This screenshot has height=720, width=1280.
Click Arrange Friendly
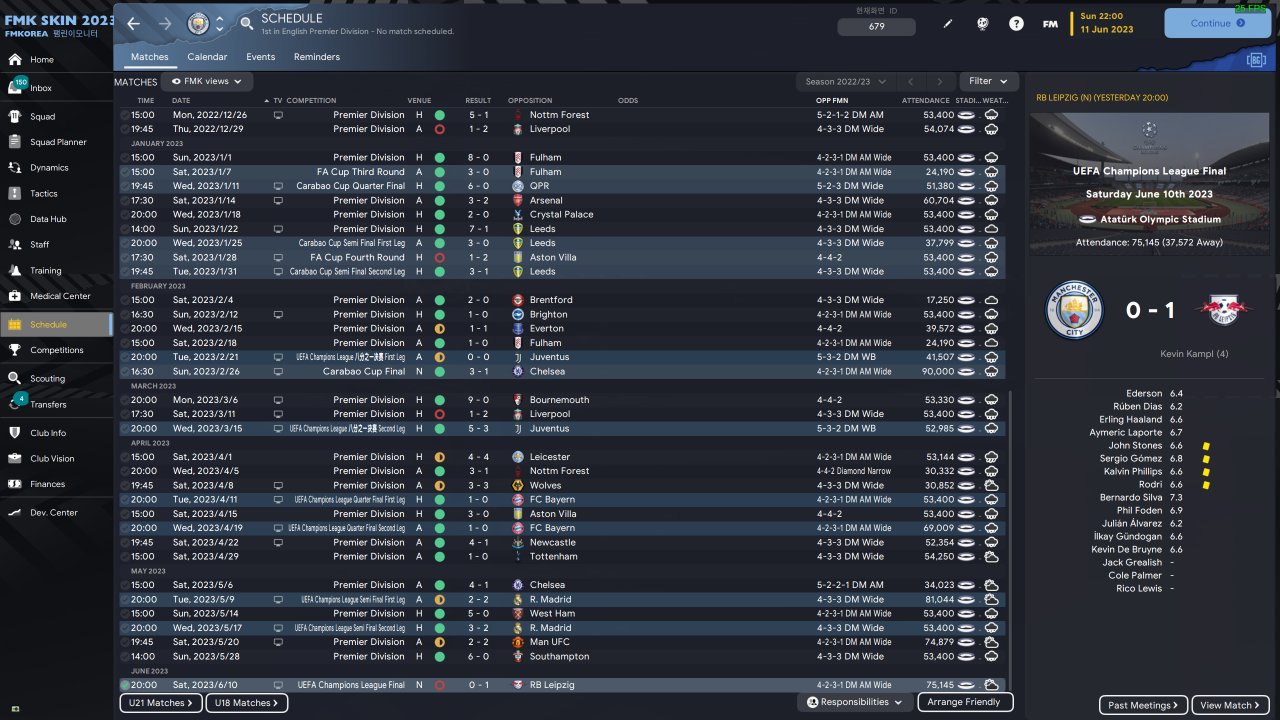point(963,703)
